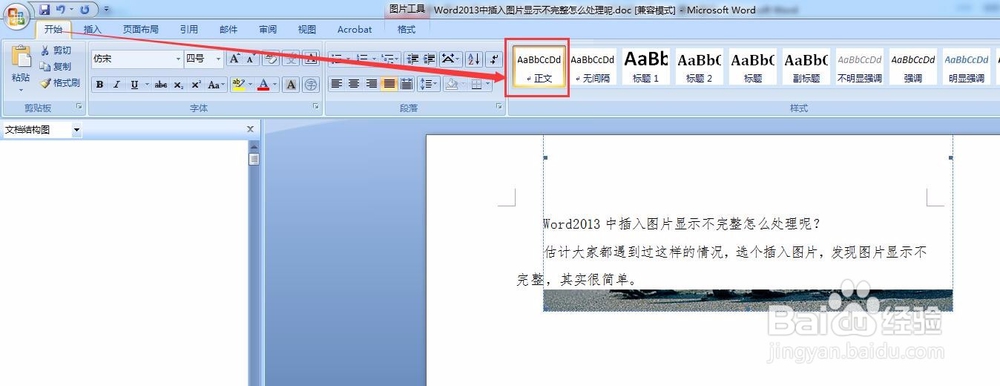This screenshot has width=1000, height=386.
Task: Show paragraph marks icon
Action: click(x=494, y=59)
